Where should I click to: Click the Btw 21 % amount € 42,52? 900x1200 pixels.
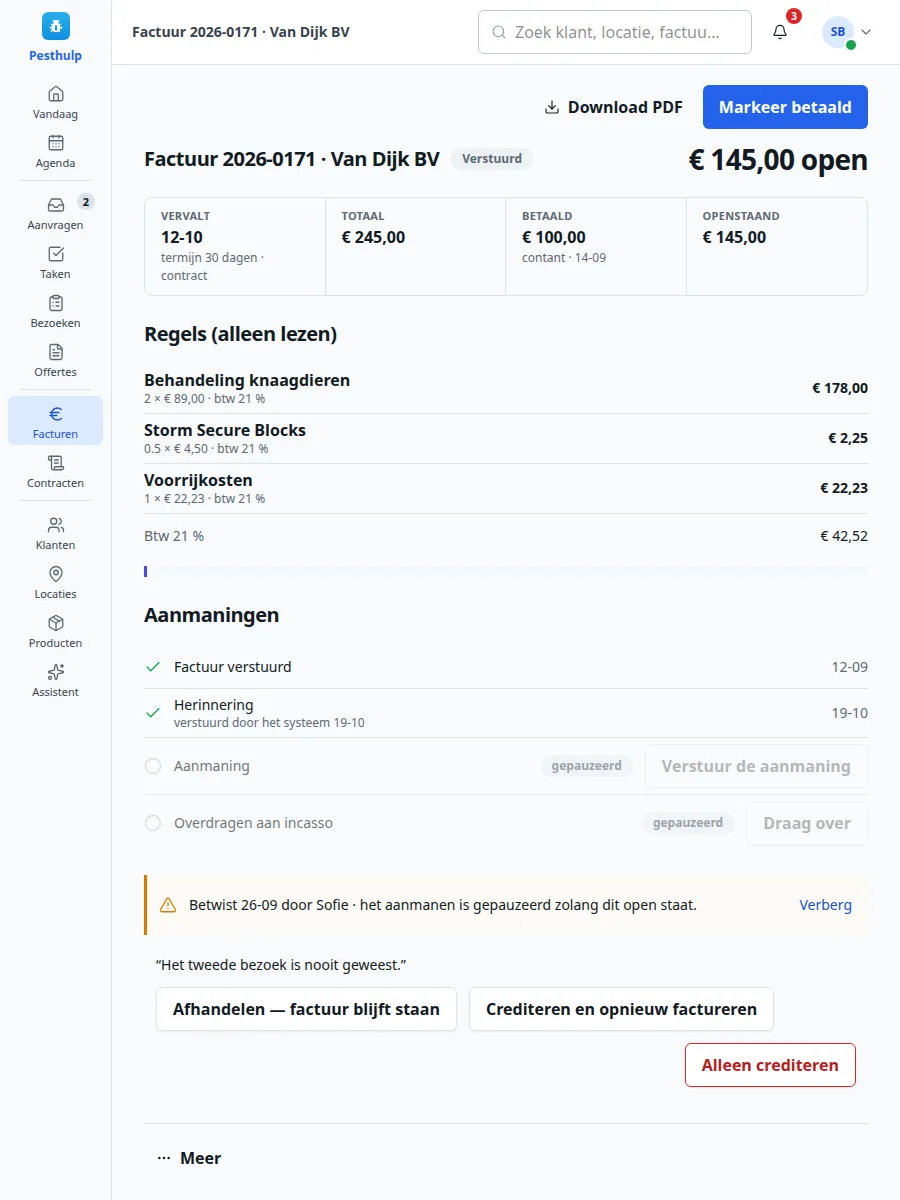coord(844,536)
